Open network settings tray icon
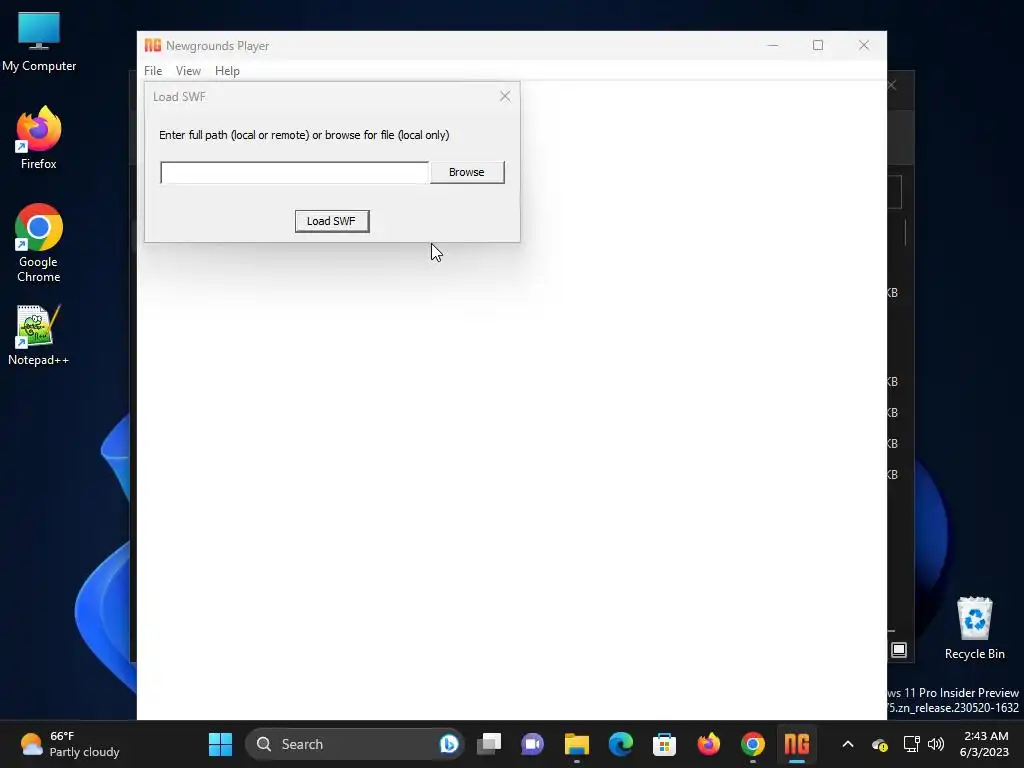The width and height of the screenshot is (1024, 768). 912,744
